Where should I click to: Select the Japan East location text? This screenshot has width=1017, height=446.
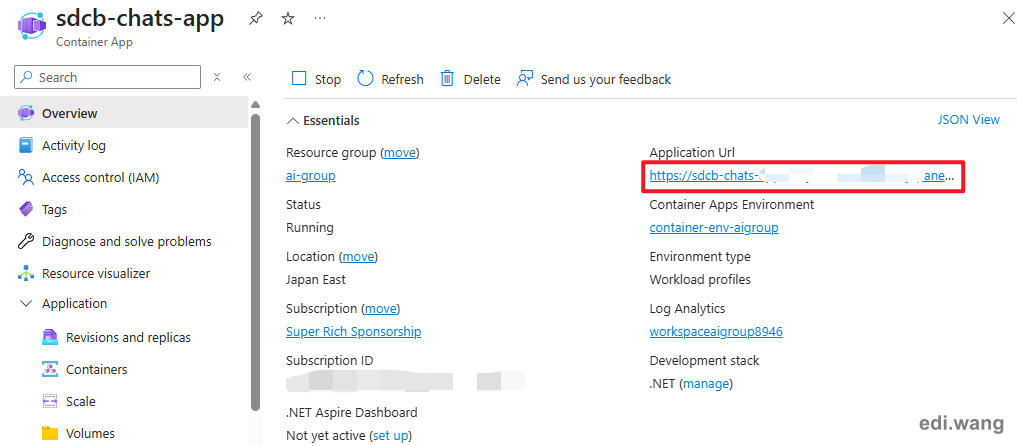point(316,280)
